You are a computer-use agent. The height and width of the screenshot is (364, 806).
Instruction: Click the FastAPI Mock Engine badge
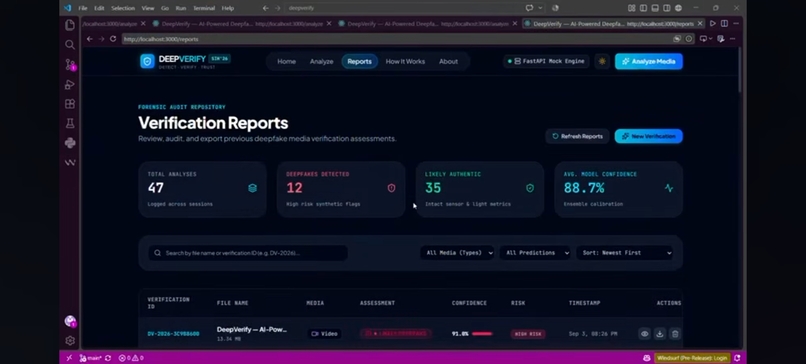[x=546, y=61]
